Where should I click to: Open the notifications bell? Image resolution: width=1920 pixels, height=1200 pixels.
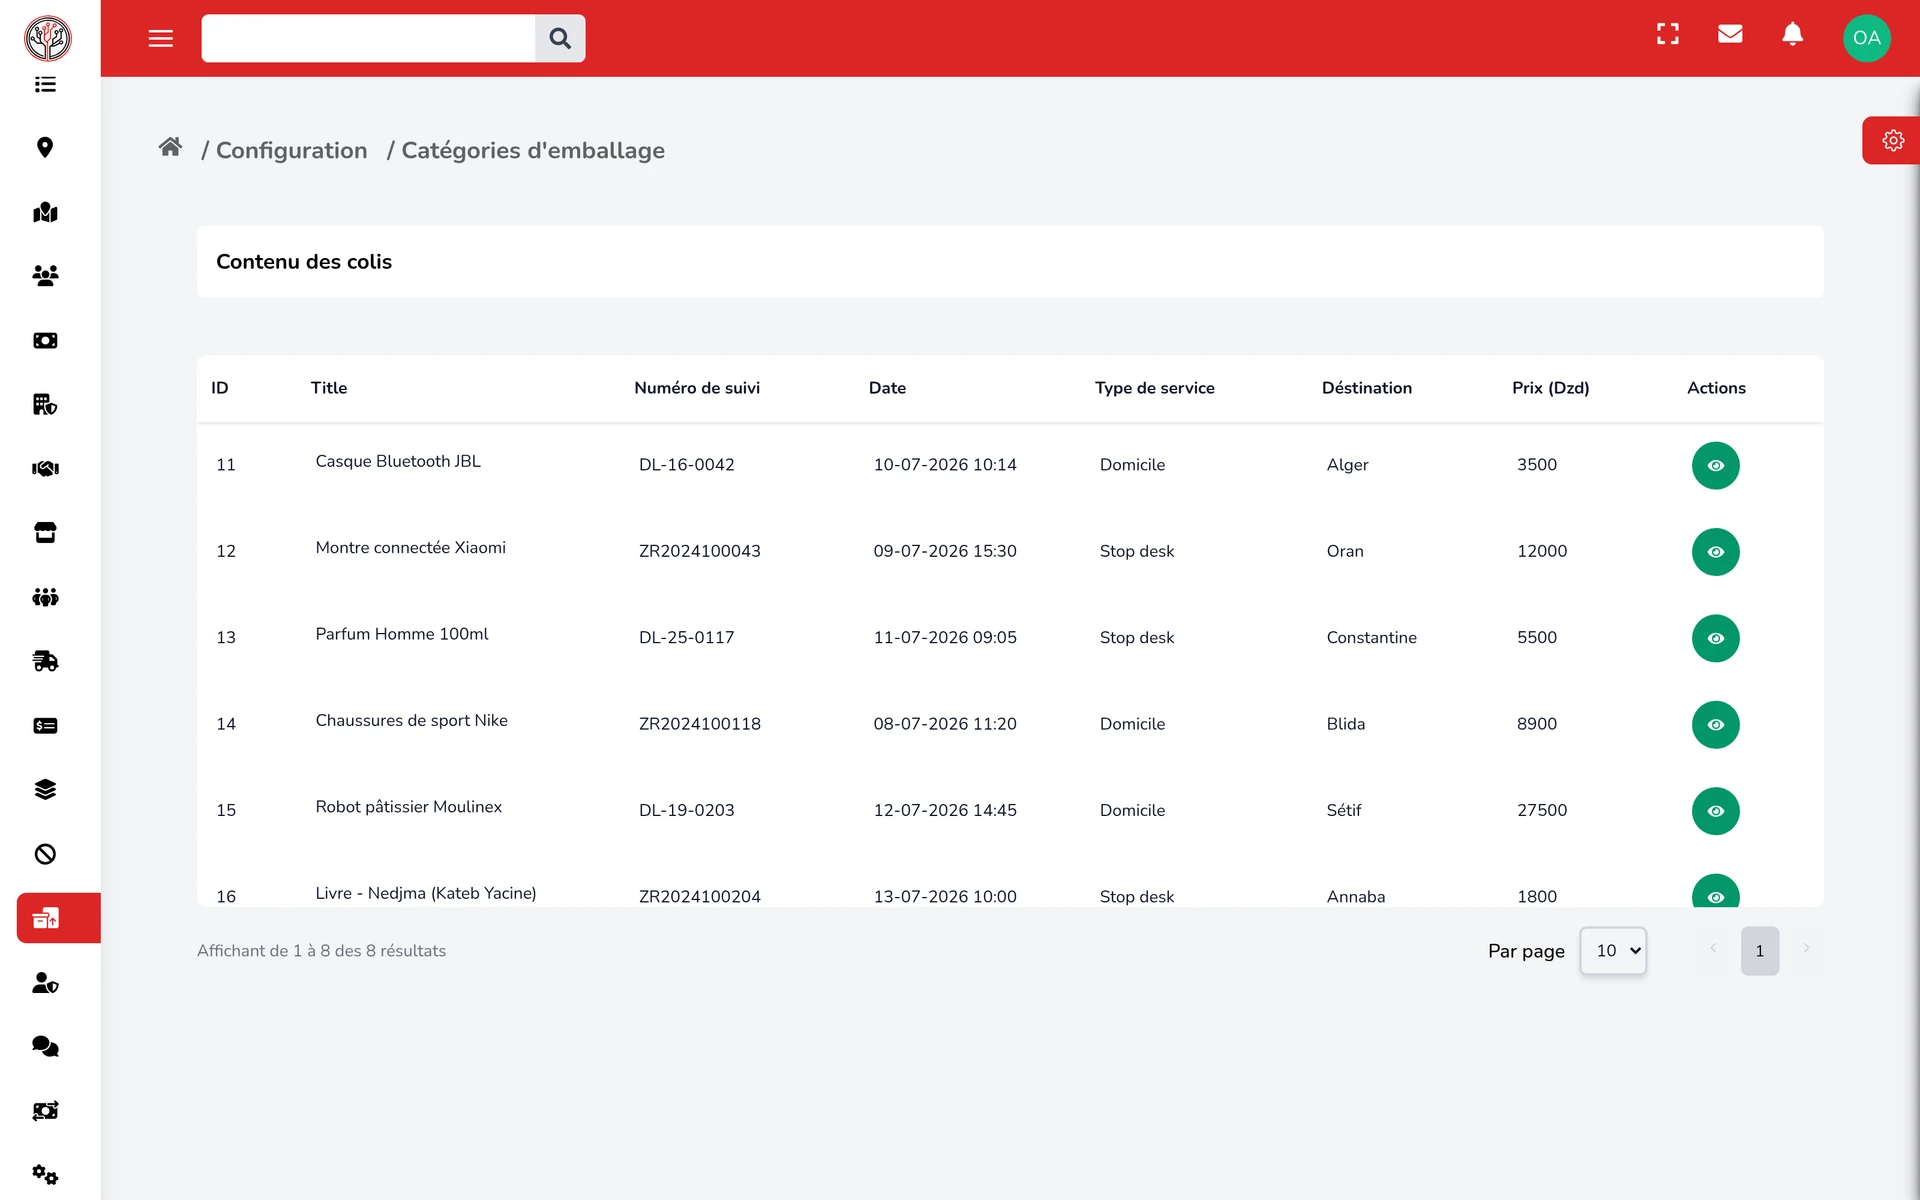pos(1792,34)
